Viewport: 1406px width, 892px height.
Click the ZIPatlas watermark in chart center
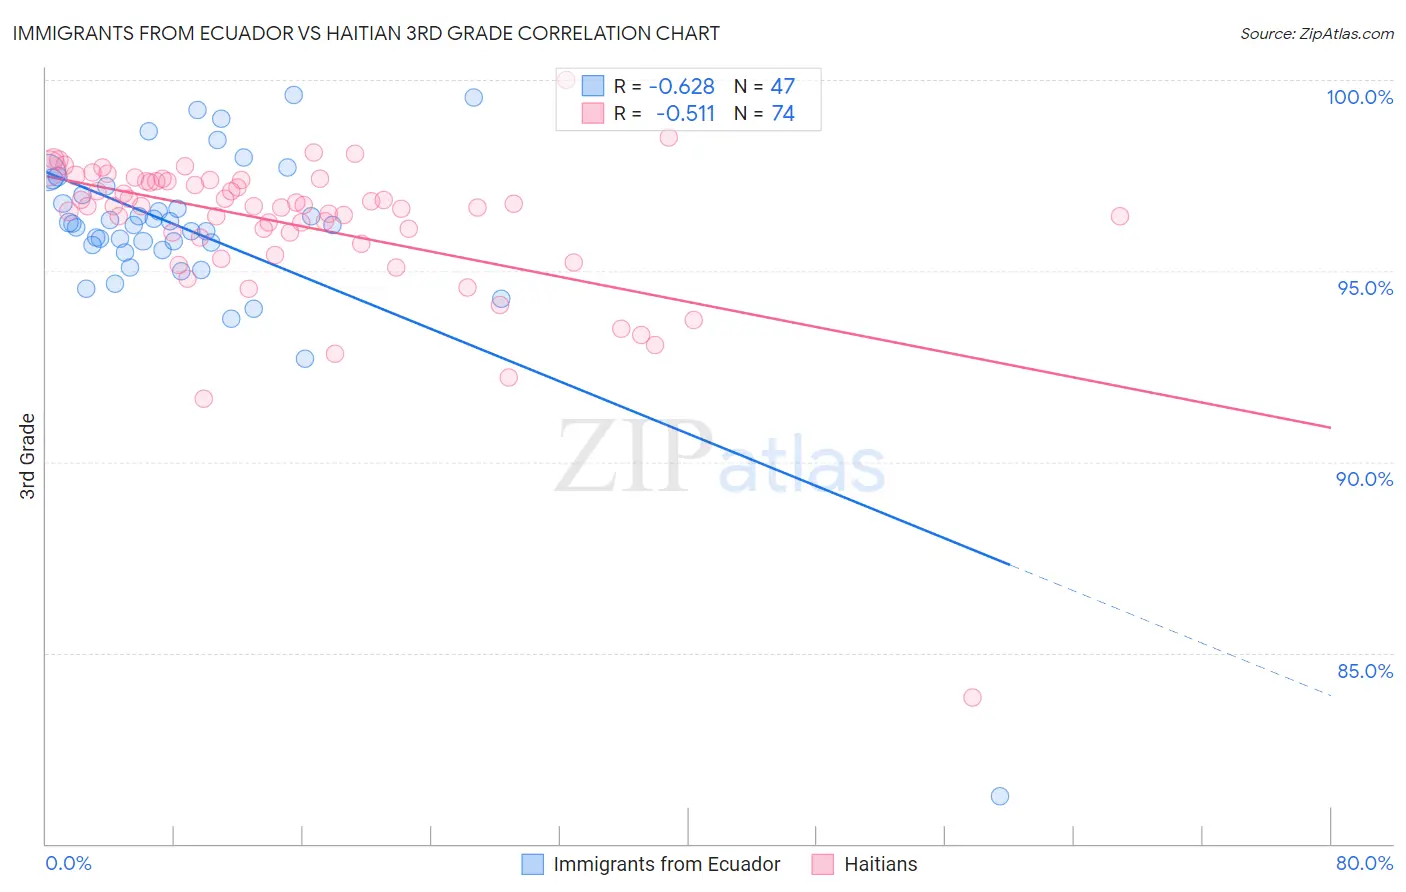click(x=720, y=457)
